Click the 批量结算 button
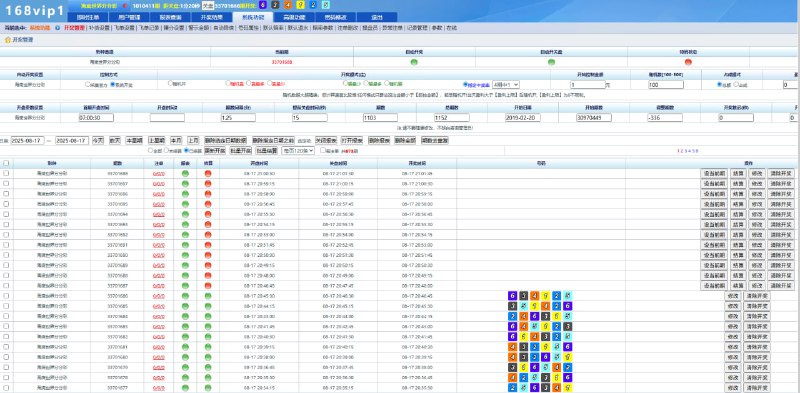 [x=266, y=151]
